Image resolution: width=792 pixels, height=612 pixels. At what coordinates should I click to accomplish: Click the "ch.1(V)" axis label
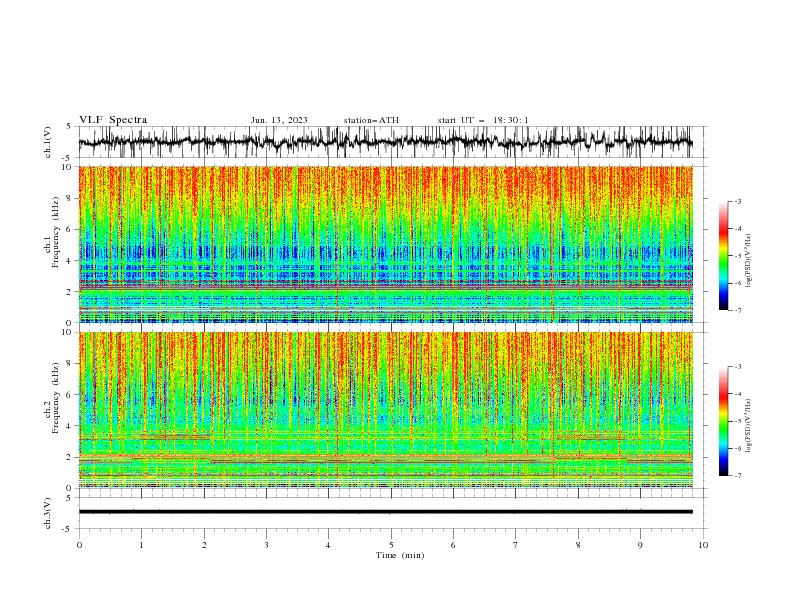coord(48,142)
